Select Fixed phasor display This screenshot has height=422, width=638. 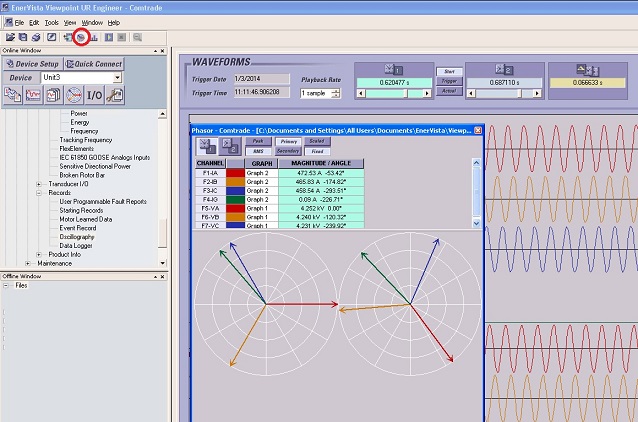(x=317, y=151)
